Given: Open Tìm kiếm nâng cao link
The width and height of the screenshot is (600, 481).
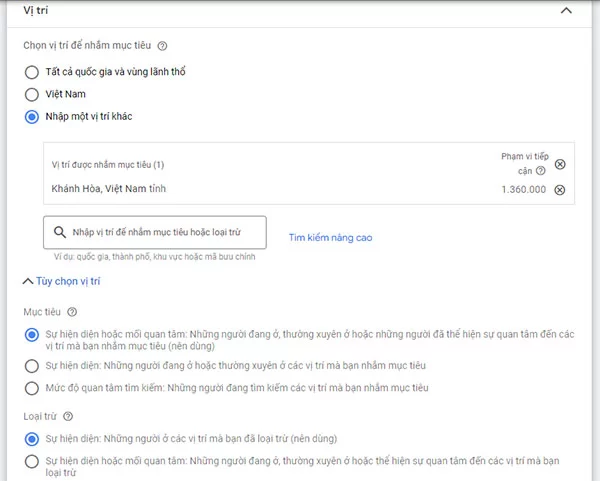Looking at the screenshot, I should pyautogui.click(x=331, y=238).
